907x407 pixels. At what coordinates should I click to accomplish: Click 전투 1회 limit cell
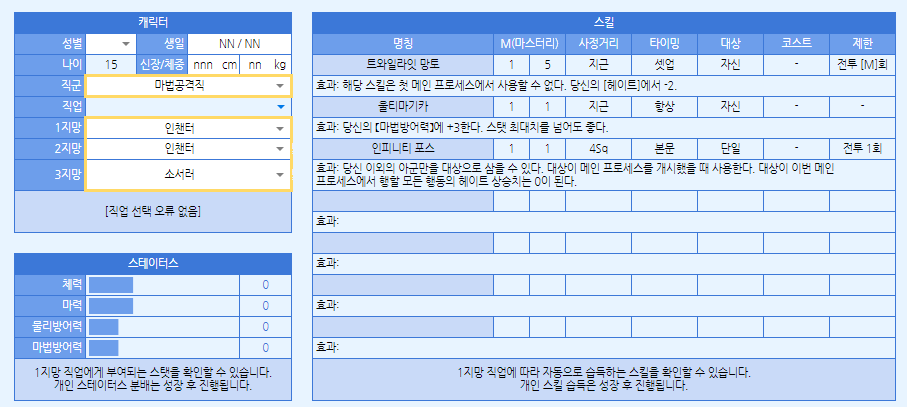[x=862, y=149]
